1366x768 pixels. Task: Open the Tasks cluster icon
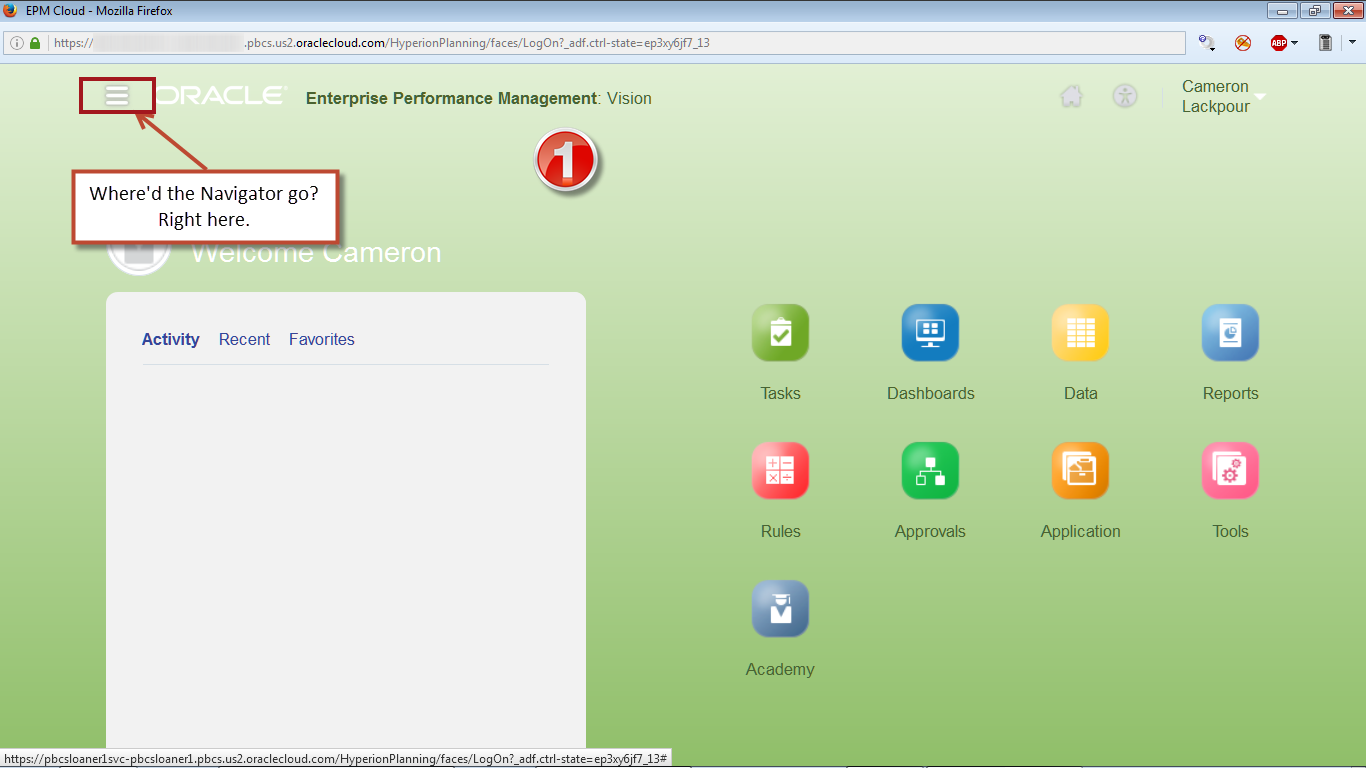click(x=780, y=333)
